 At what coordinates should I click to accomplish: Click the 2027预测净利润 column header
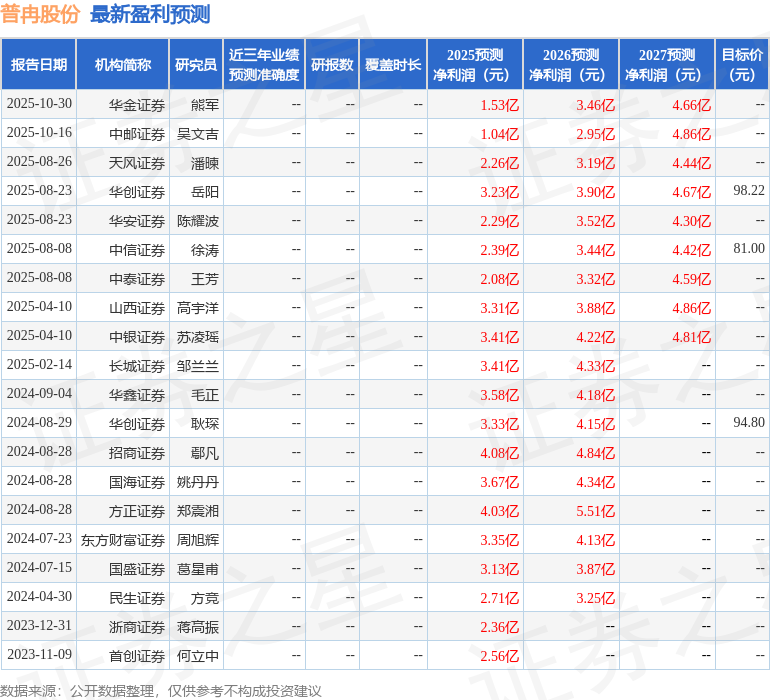point(667,65)
